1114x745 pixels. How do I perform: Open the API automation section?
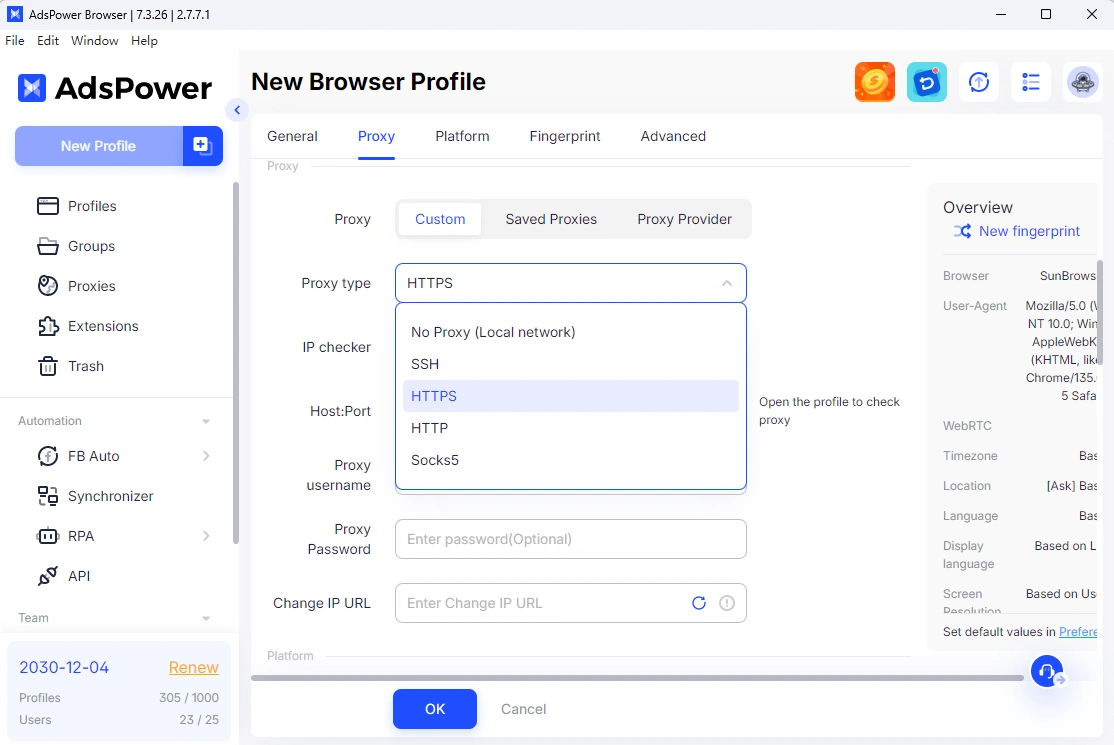[x=80, y=576]
